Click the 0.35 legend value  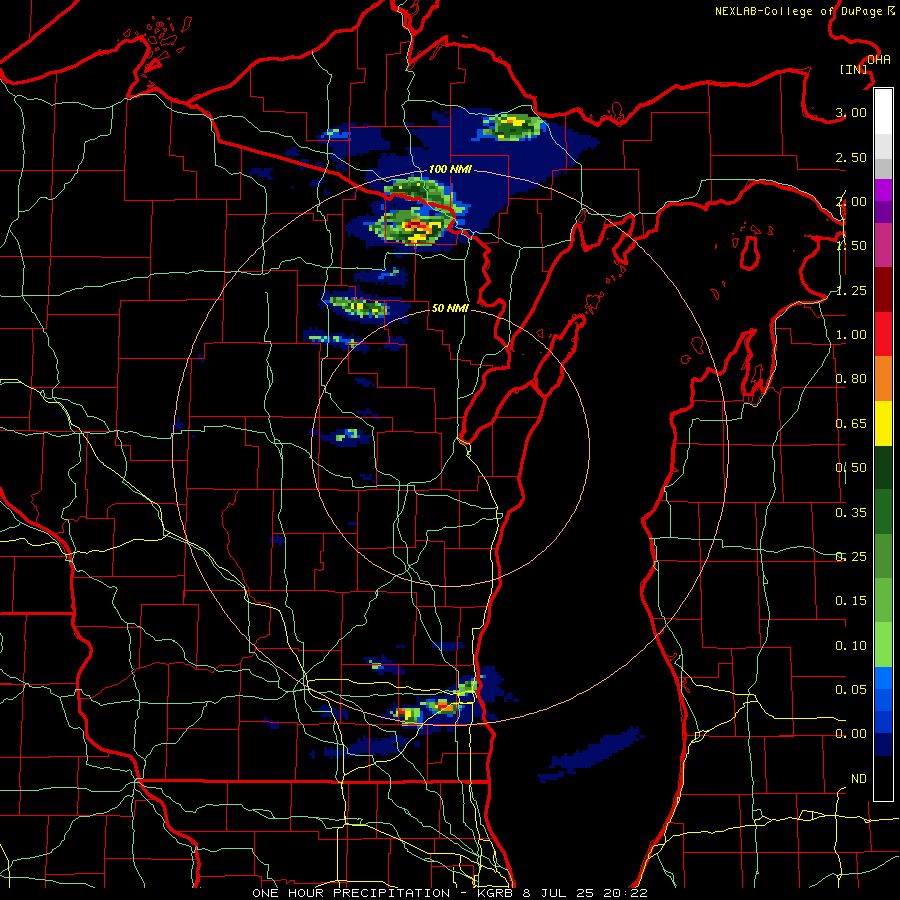click(851, 513)
